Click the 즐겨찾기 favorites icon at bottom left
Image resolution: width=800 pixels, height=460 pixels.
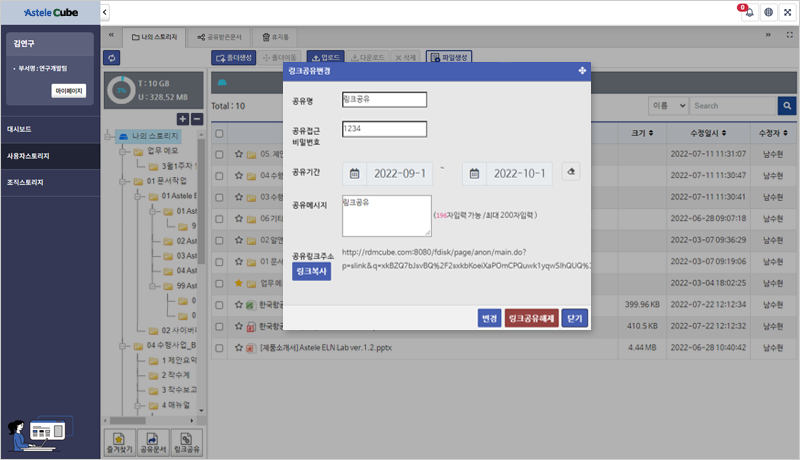pos(122,441)
